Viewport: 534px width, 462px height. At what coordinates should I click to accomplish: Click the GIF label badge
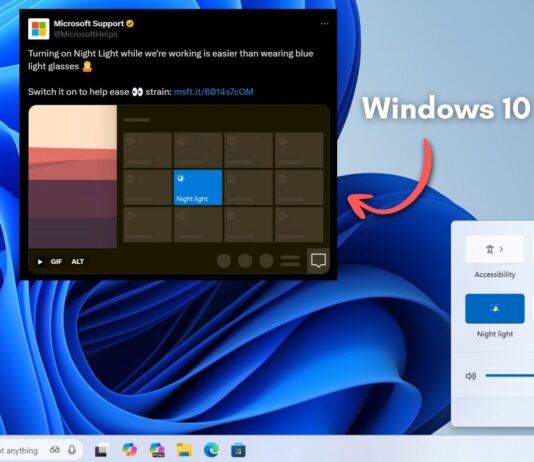[x=56, y=261]
